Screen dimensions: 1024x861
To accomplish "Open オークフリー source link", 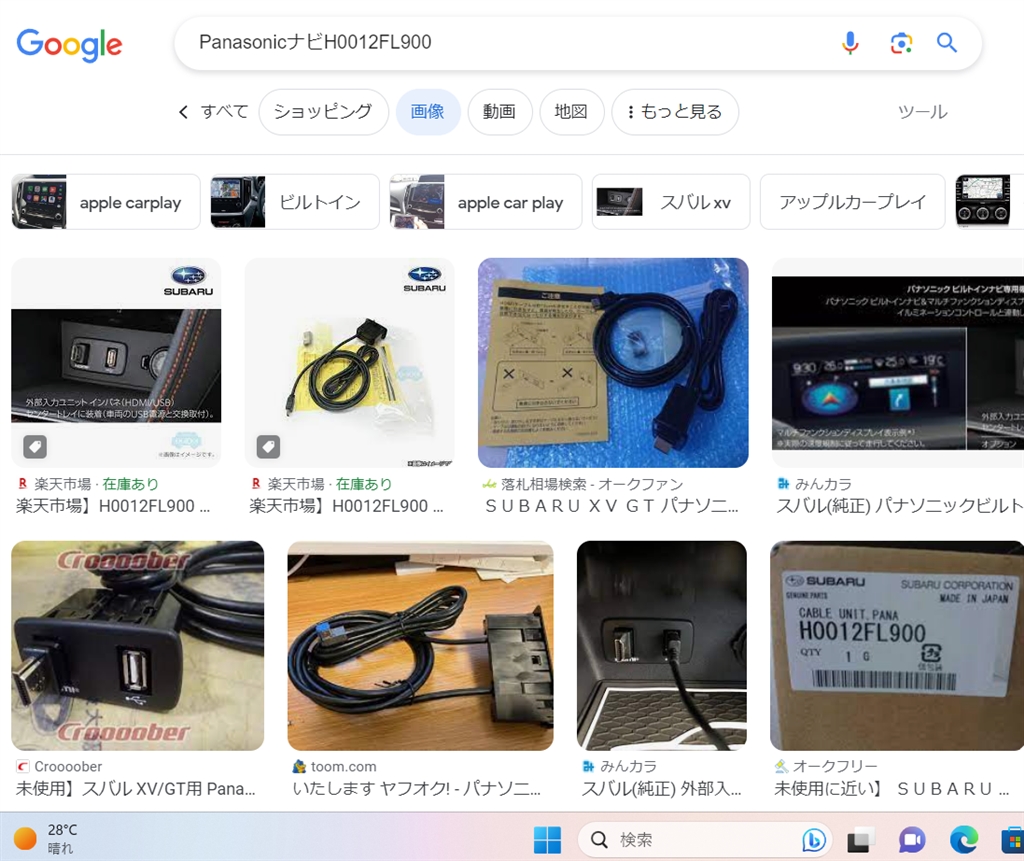I will click(826, 766).
